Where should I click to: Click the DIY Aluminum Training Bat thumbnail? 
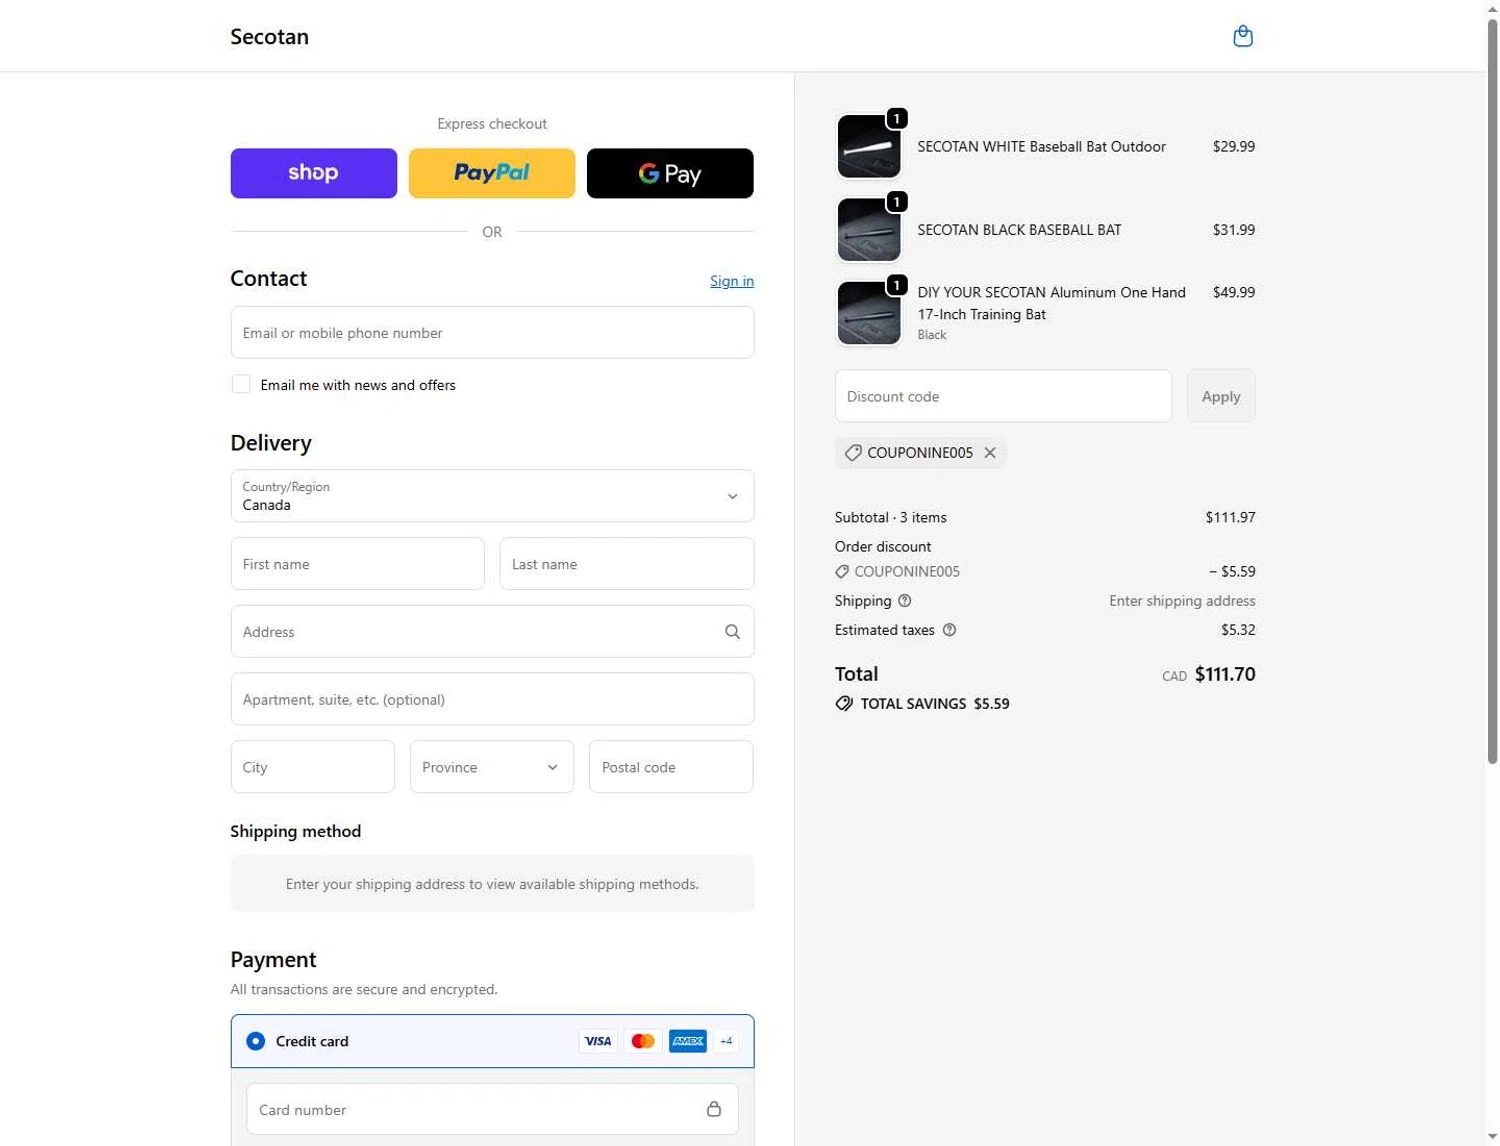point(868,313)
